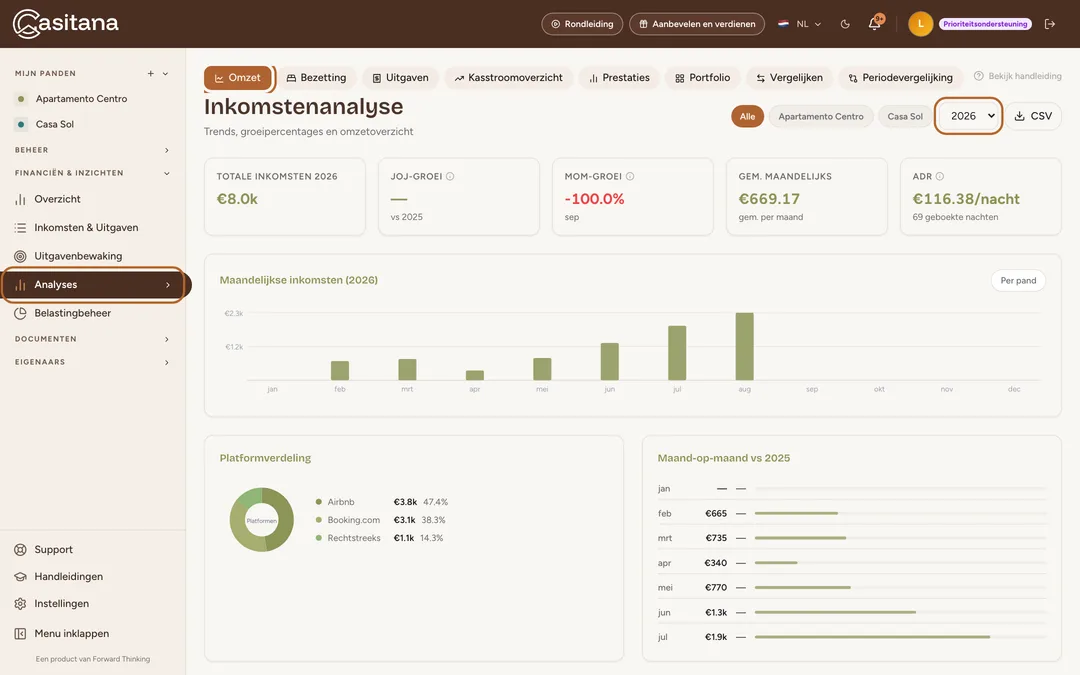Switch to the Kasstroomoverzicht tab

coord(508,78)
